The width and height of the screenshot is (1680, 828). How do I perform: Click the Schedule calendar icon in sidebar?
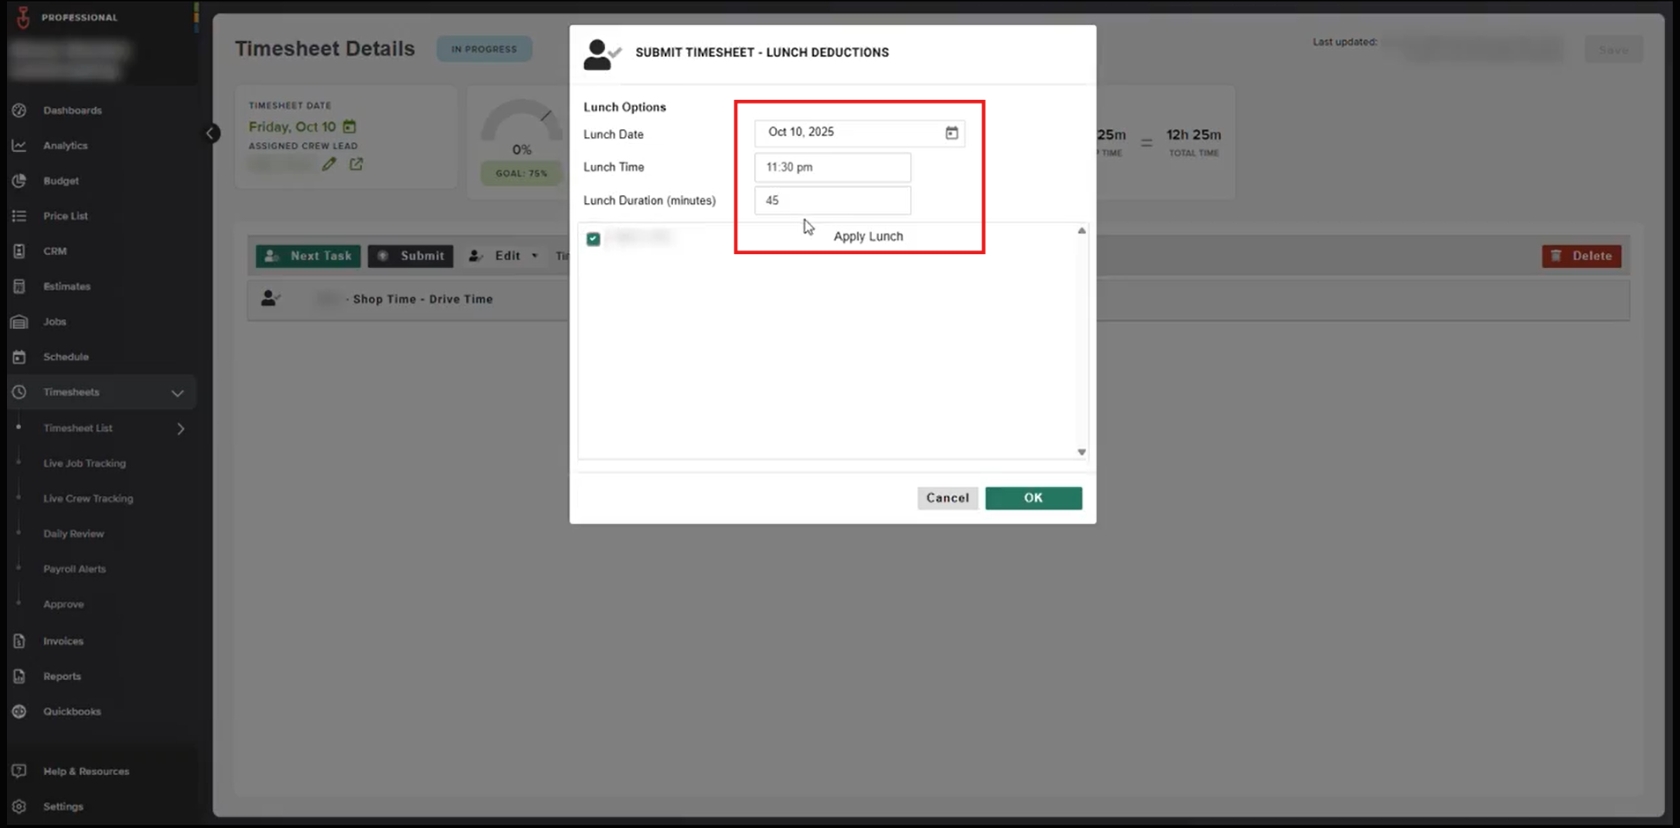19,357
